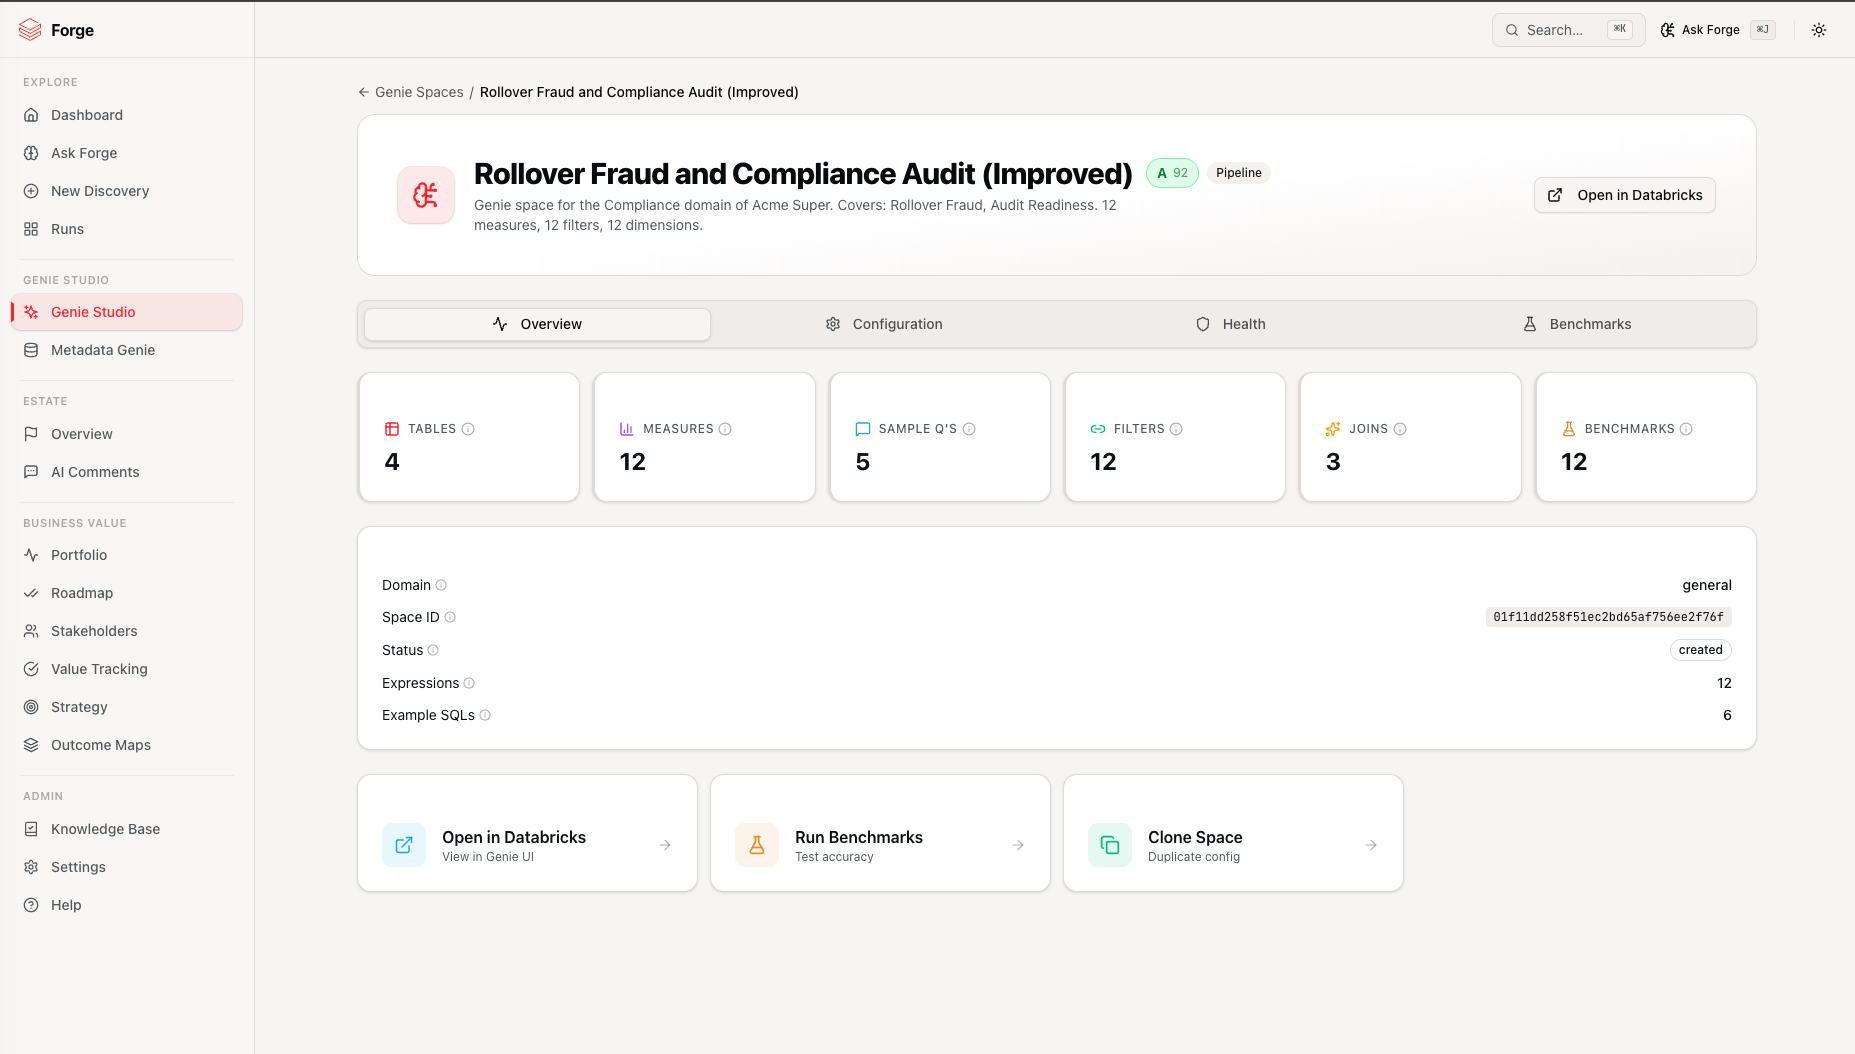Switch to the Configuration tab
Viewport: 1855px width, 1054px height.
[x=884, y=324]
